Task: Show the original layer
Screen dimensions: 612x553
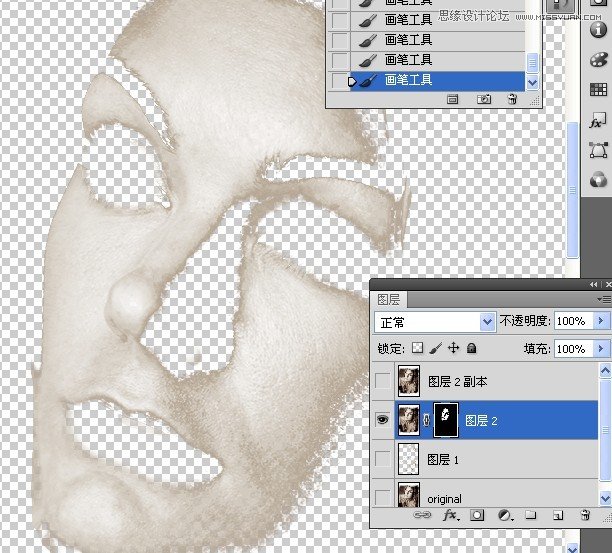Action: (x=381, y=497)
